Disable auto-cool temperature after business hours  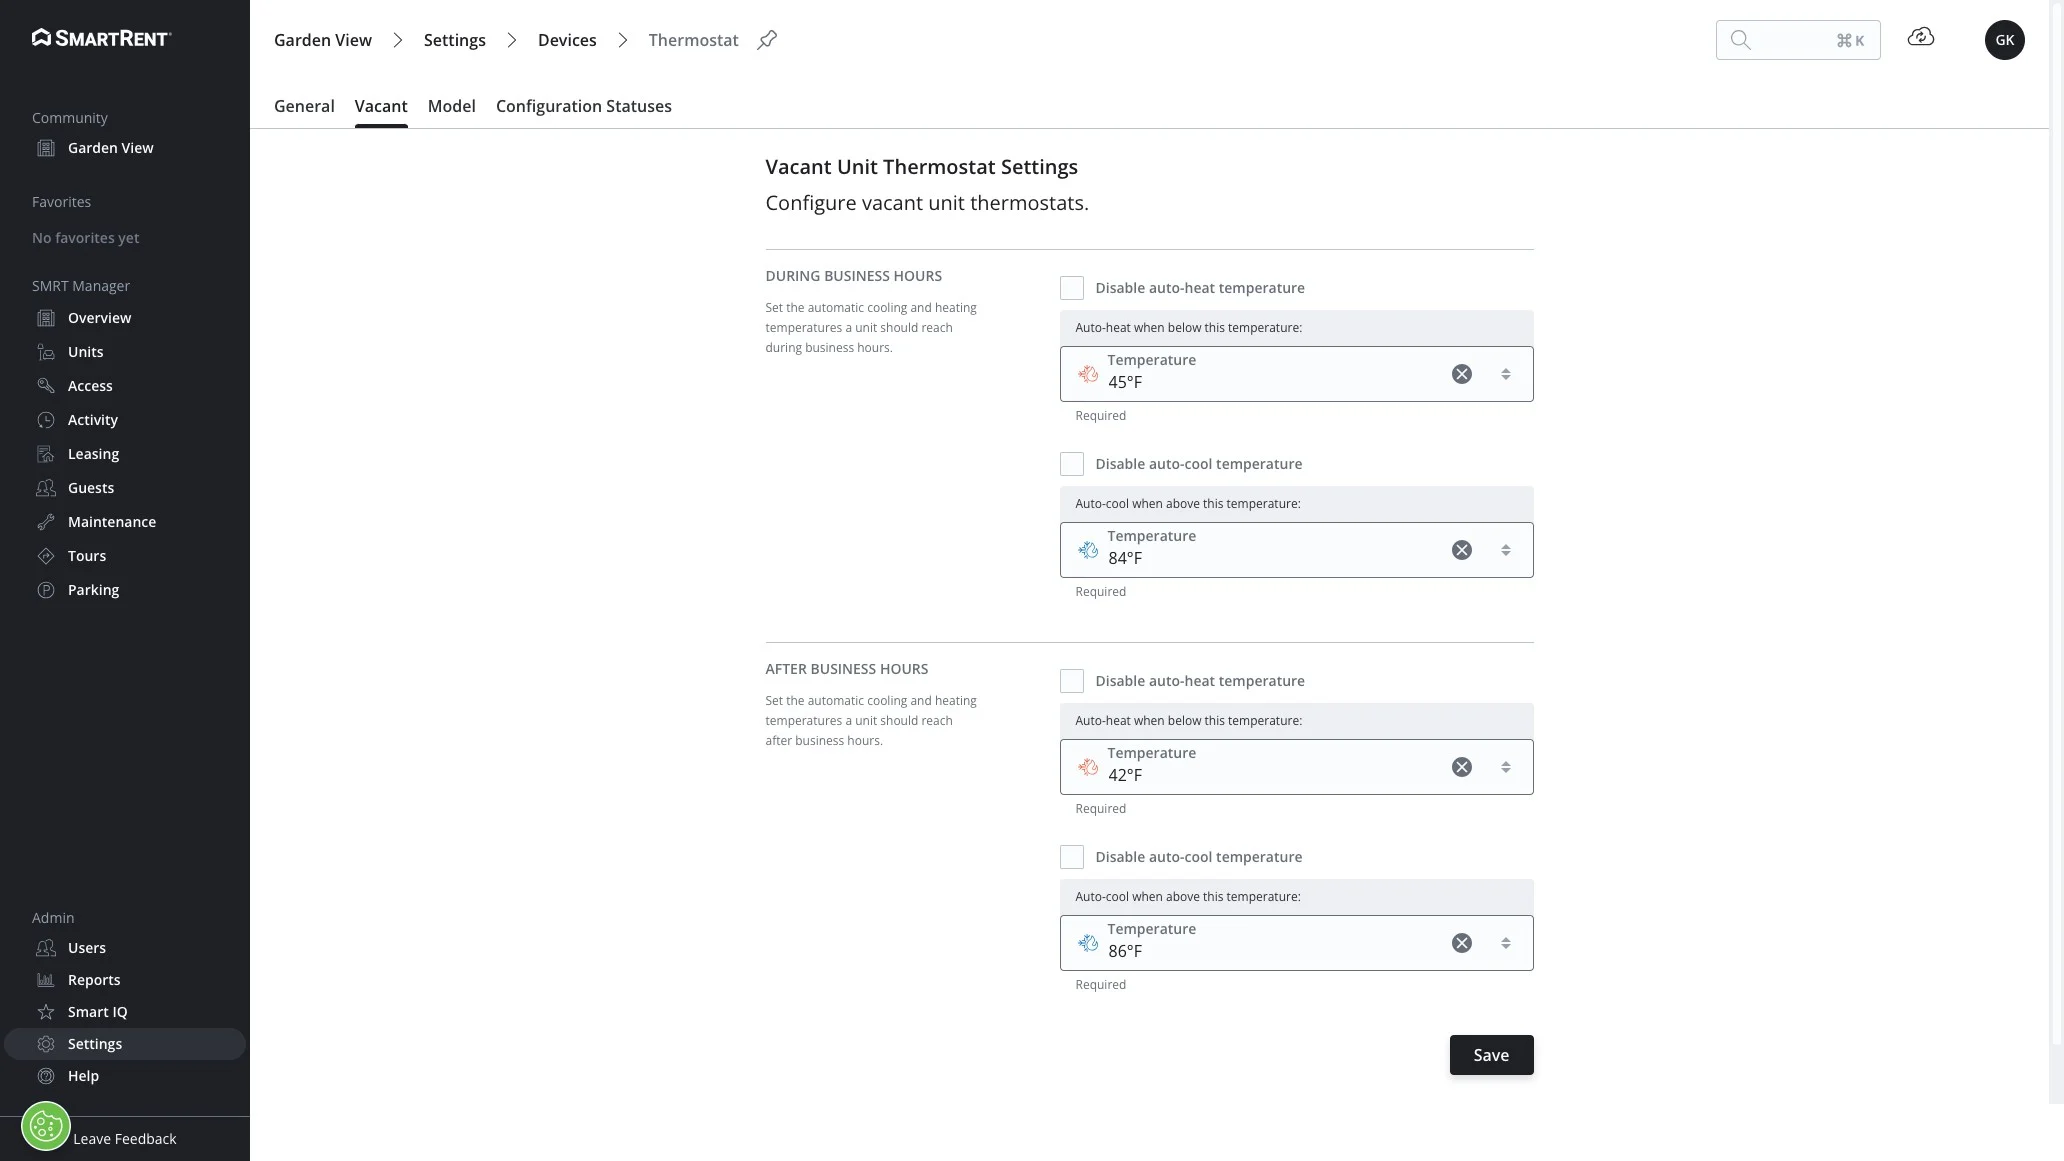pyautogui.click(x=1072, y=857)
